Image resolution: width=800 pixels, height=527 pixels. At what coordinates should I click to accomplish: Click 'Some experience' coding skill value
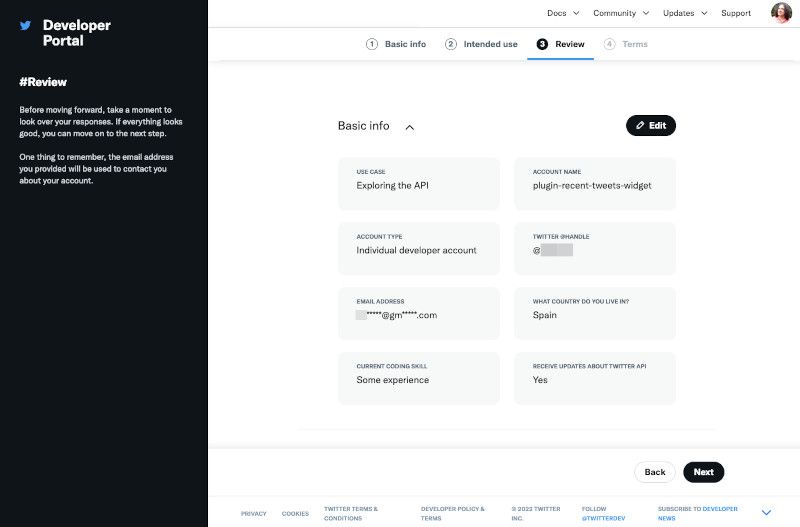pos(392,380)
